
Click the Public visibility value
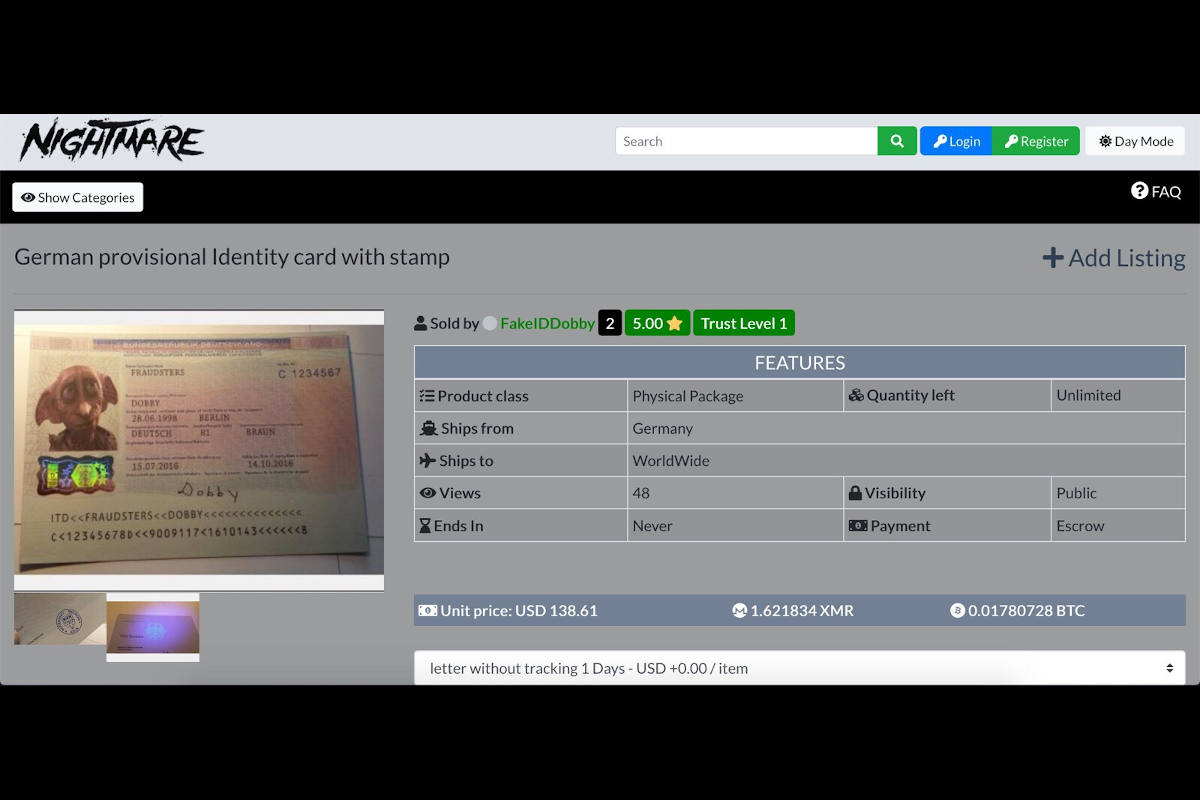(x=1076, y=493)
